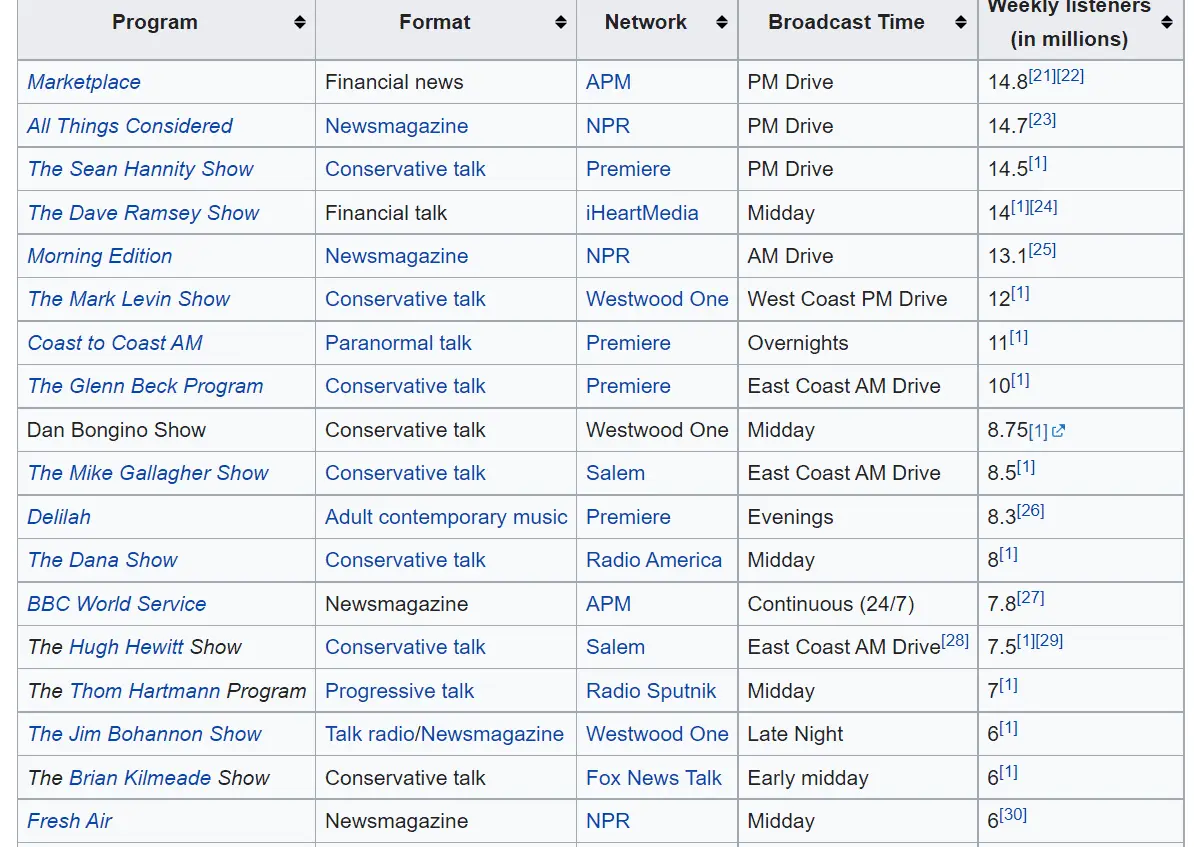Sort by Broadcast Time column arrows

(961, 22)
